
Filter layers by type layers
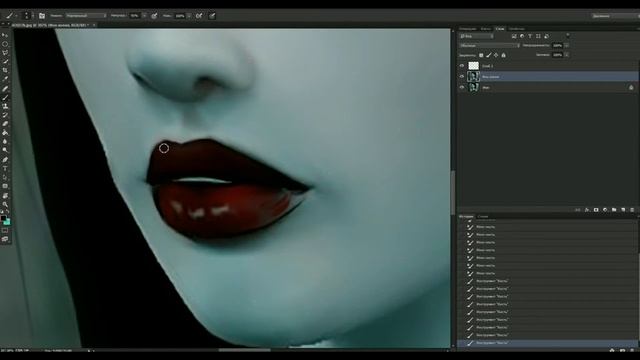[530, 36]
